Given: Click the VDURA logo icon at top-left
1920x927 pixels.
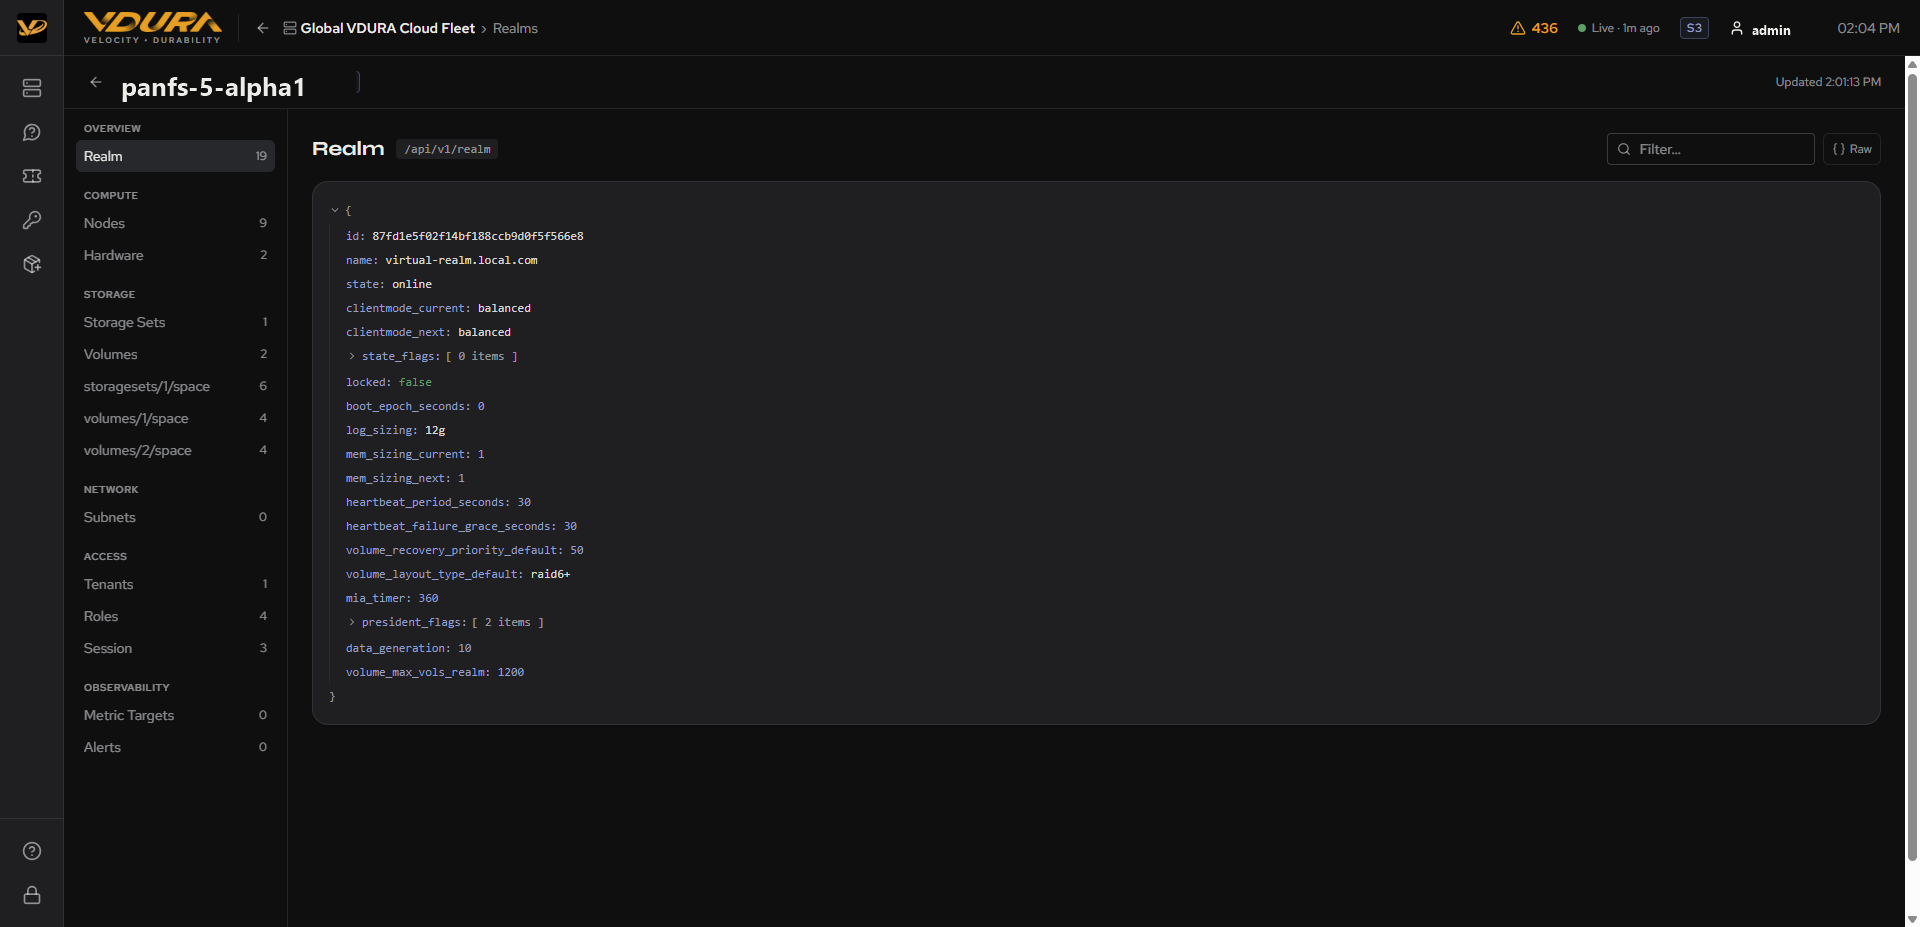Looking at the screenshot, I should [x=32, y=28].
